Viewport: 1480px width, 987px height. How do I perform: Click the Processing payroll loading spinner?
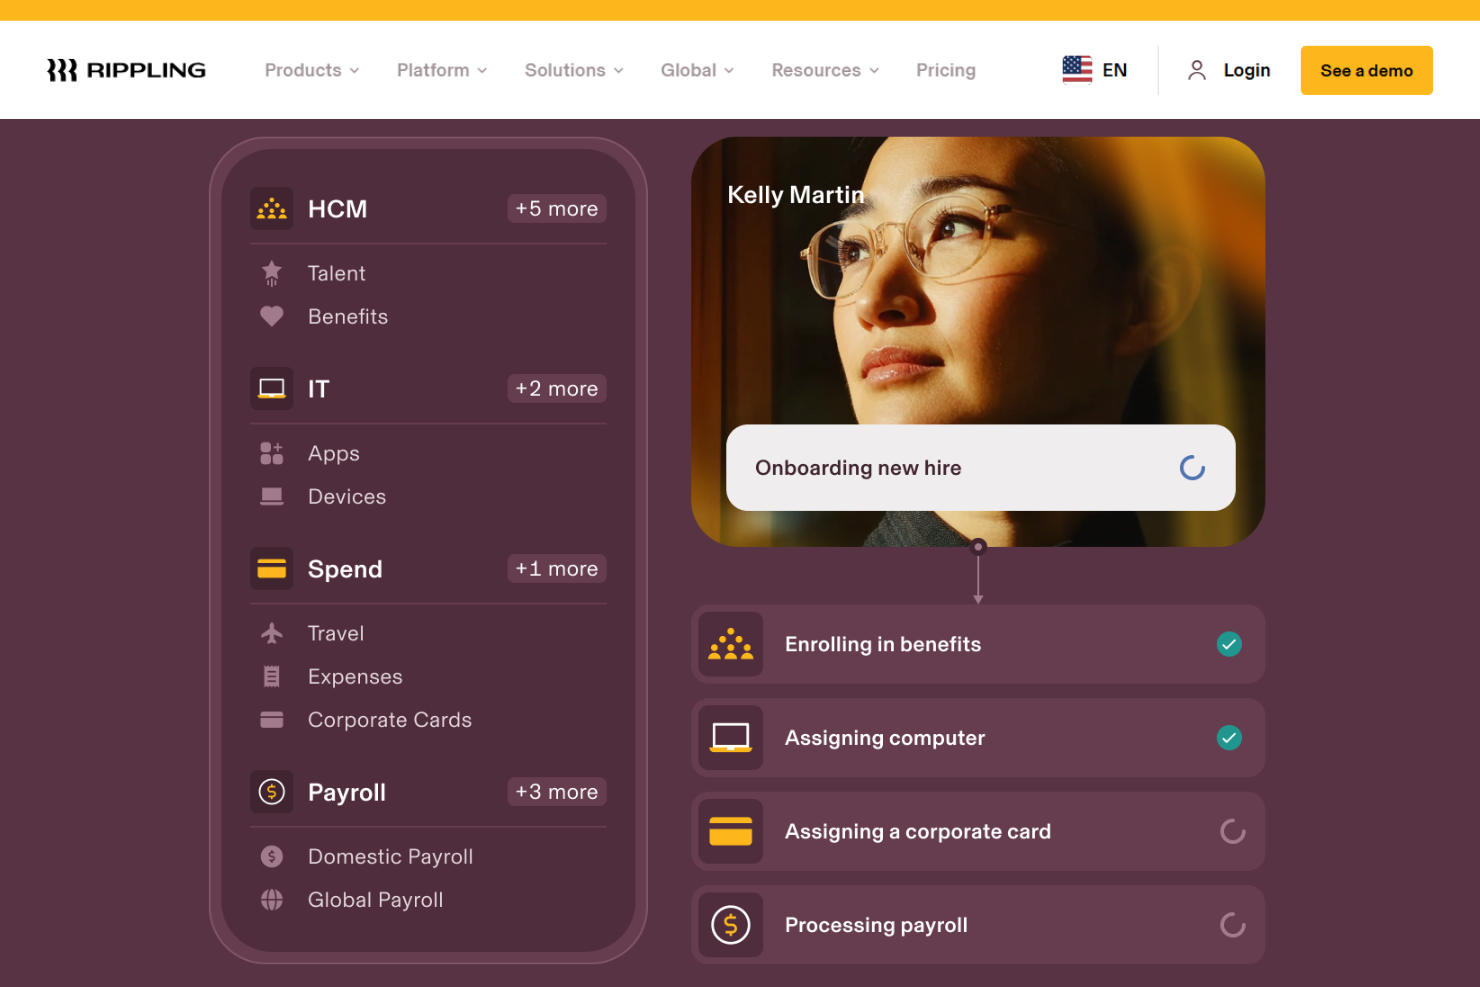tap(1231, 925)
